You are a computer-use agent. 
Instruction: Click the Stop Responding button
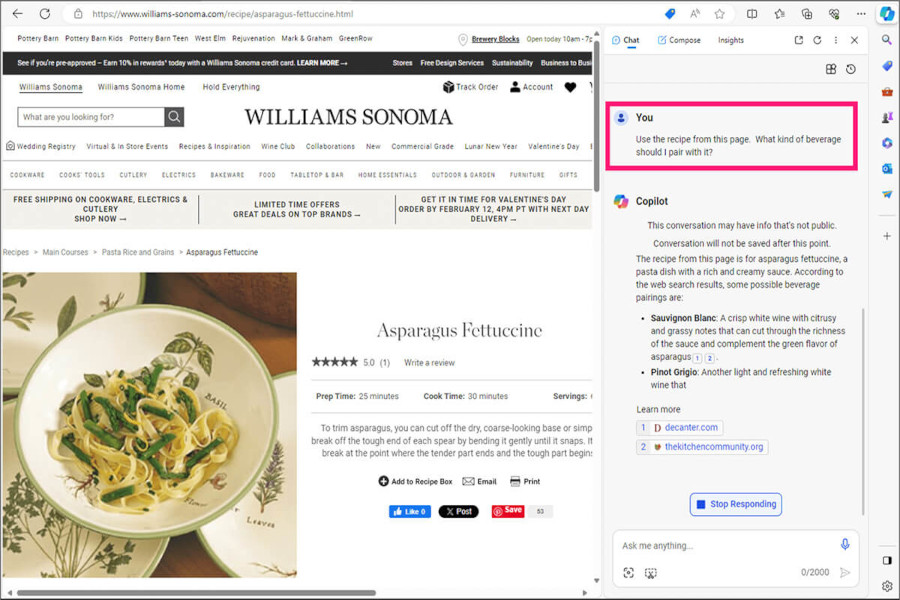(735, 504)
